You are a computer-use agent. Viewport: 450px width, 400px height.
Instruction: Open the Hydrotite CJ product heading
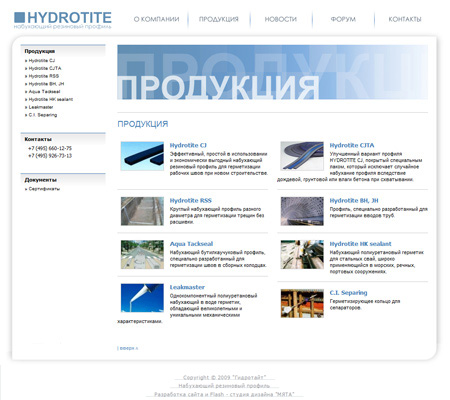pos(188,145)
